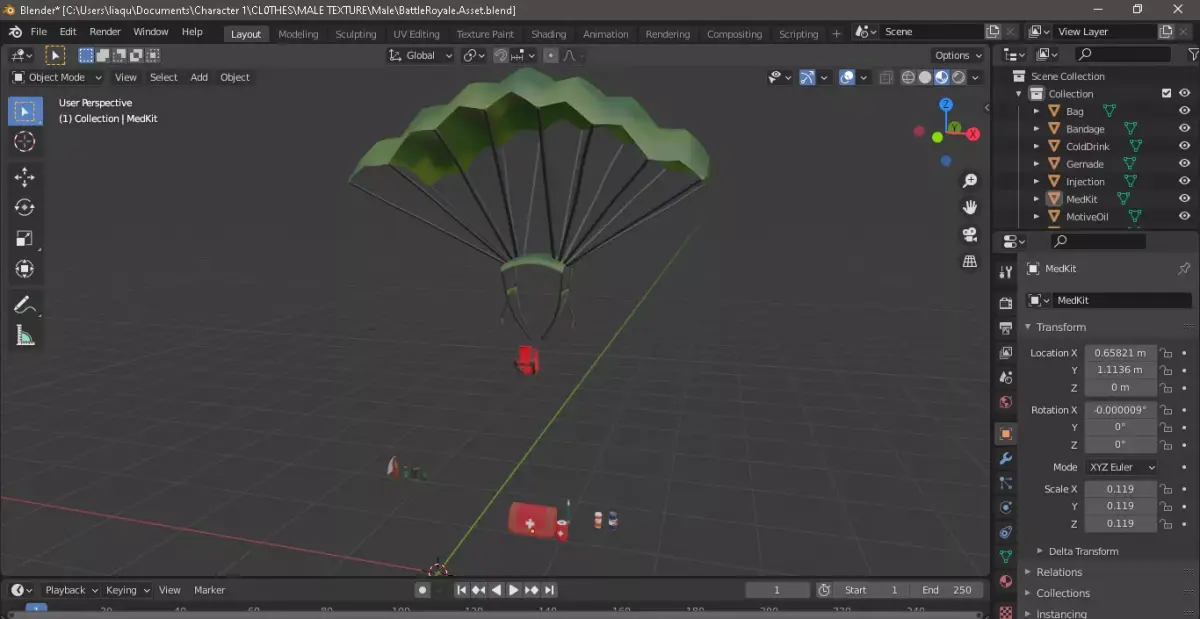Collapse the Collection tree in outliner

pos(1020,94)
